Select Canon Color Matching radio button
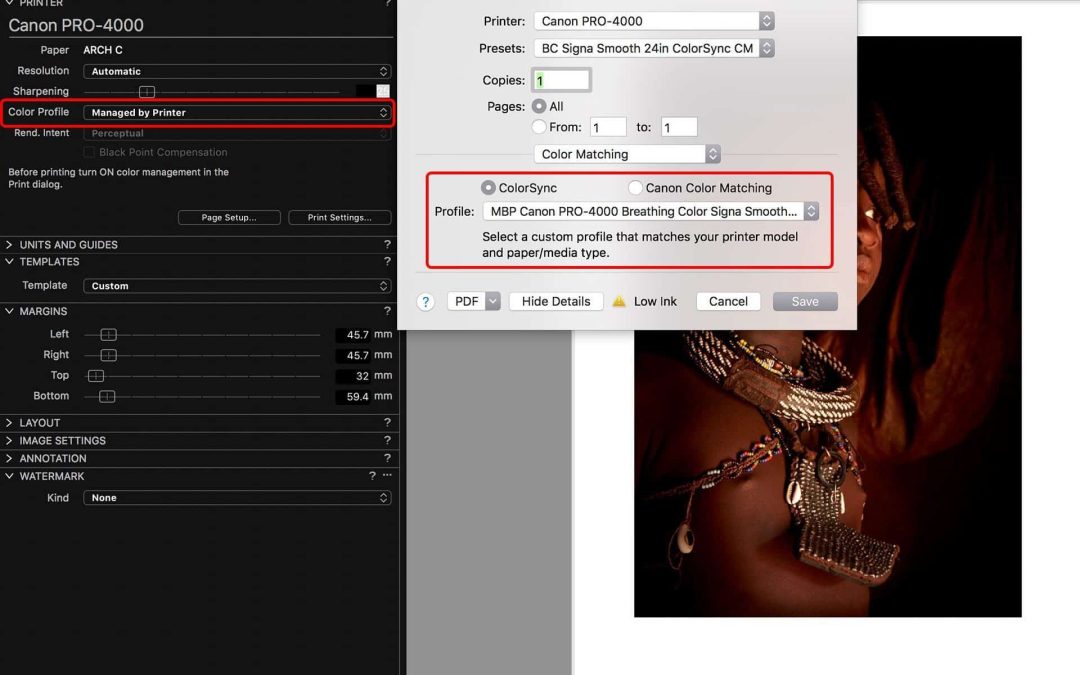The width and height of the screenshot is (1080, 675). [x=635, y=188]
